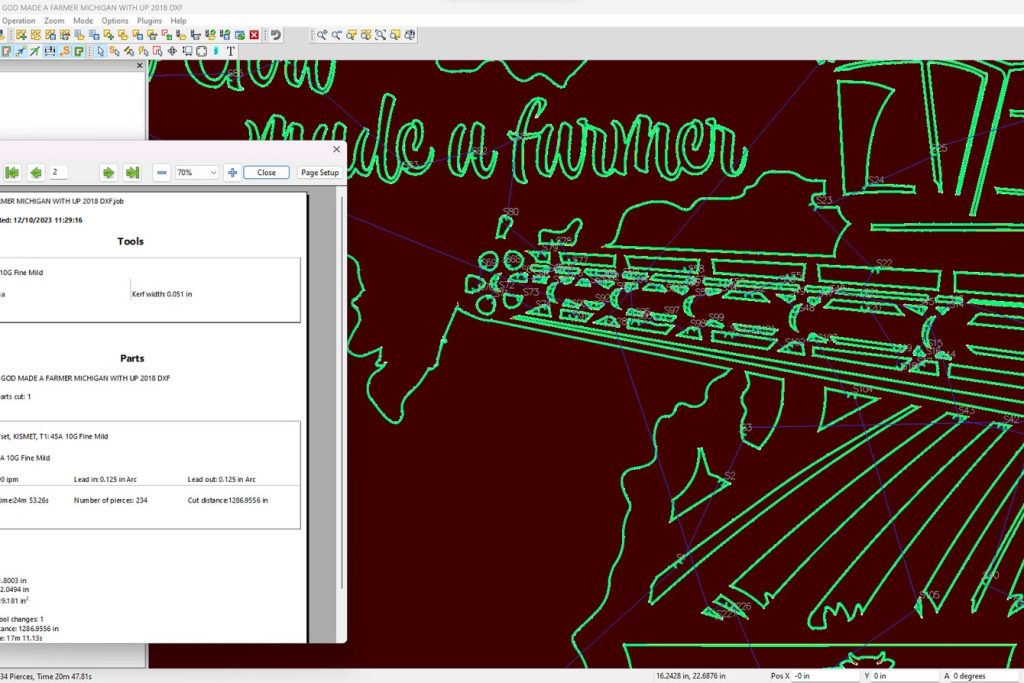Increase preview zoom with plus button
This screenshot has height=683, width=1024.
232,173
